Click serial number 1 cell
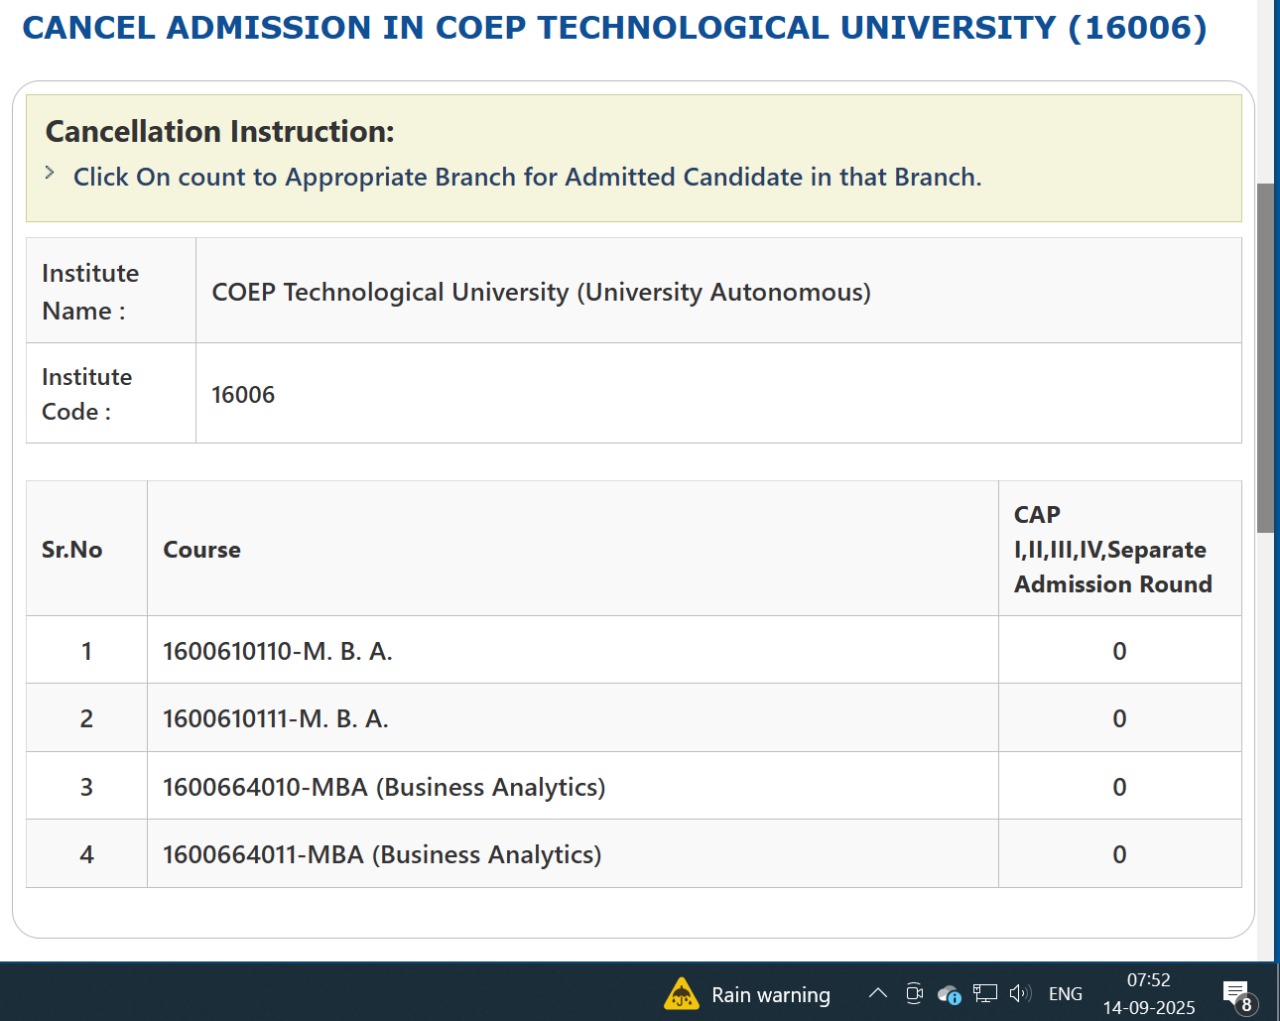The image size is (1280, 1021). click(87, 651)
